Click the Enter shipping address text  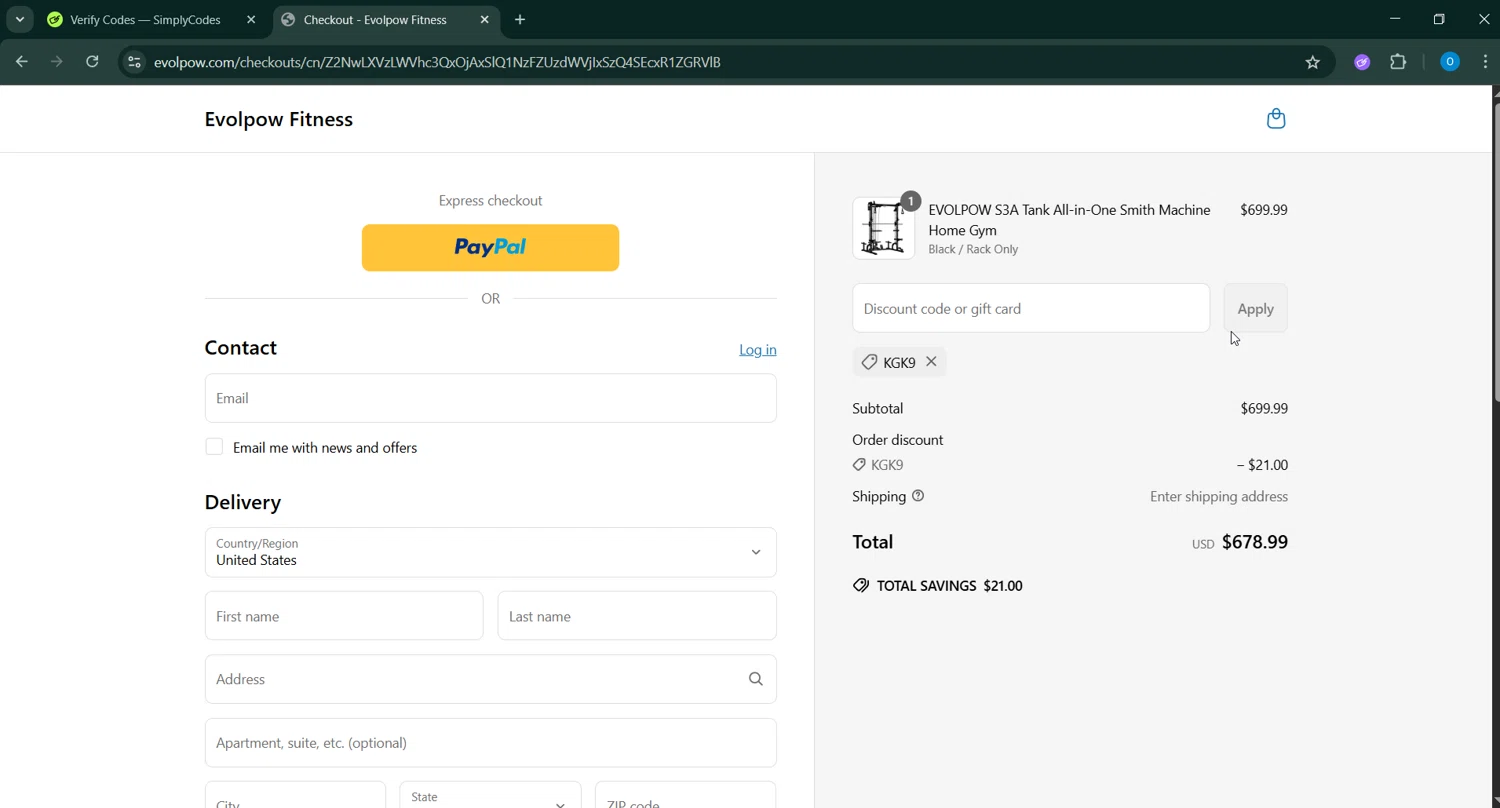(x=1219, y=496)
